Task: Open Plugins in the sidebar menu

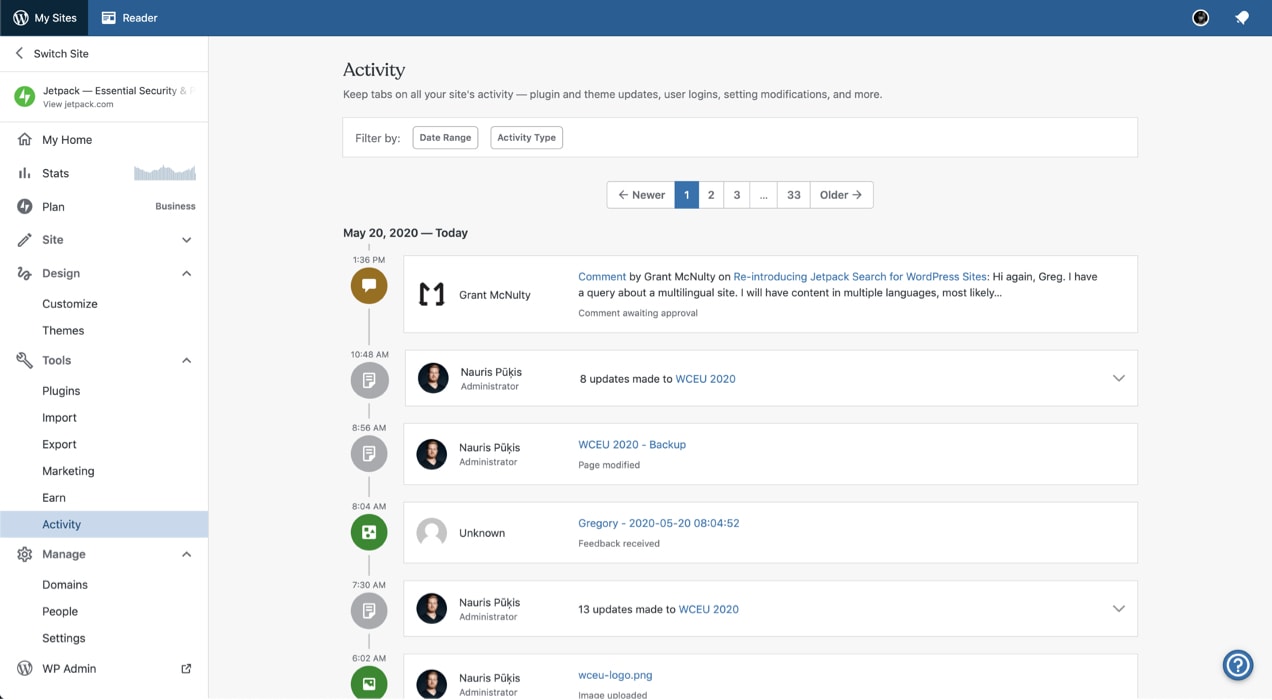Action: [x=61, y=391]
